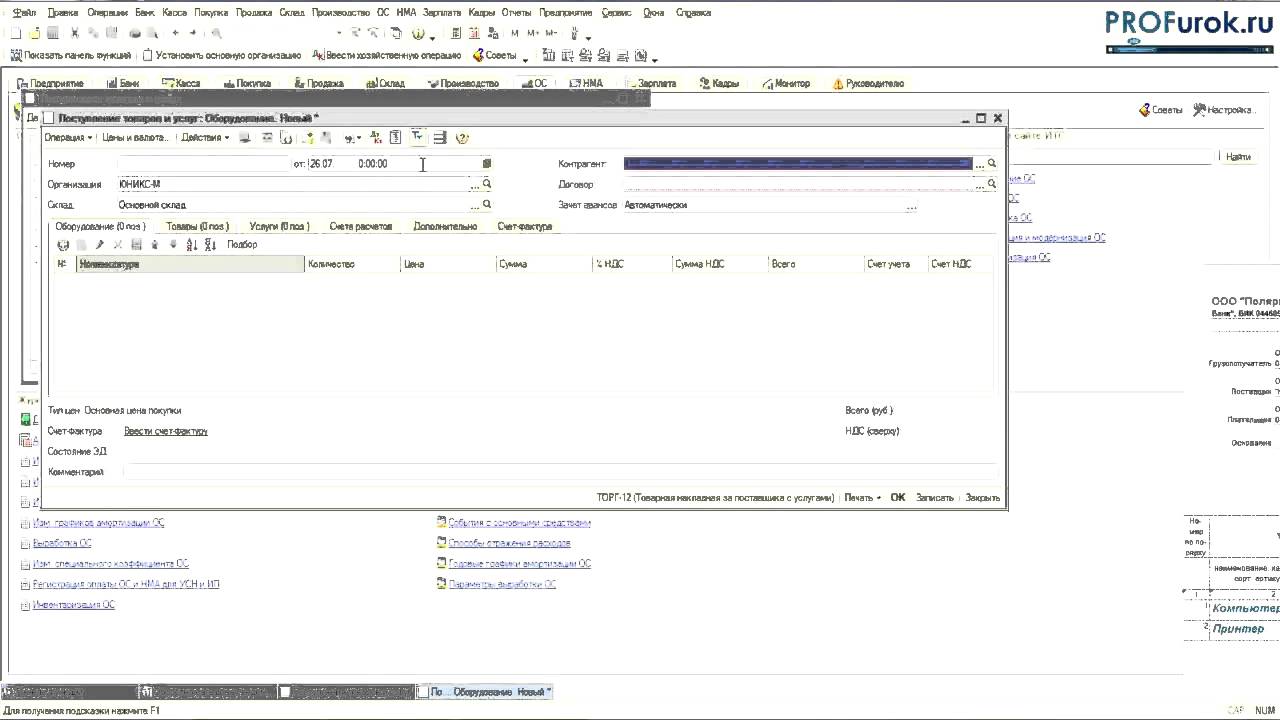This screenshot has height=720, width=1280.
Task: Click the Цены и валюта button
Action: click(x=135, y=137)
